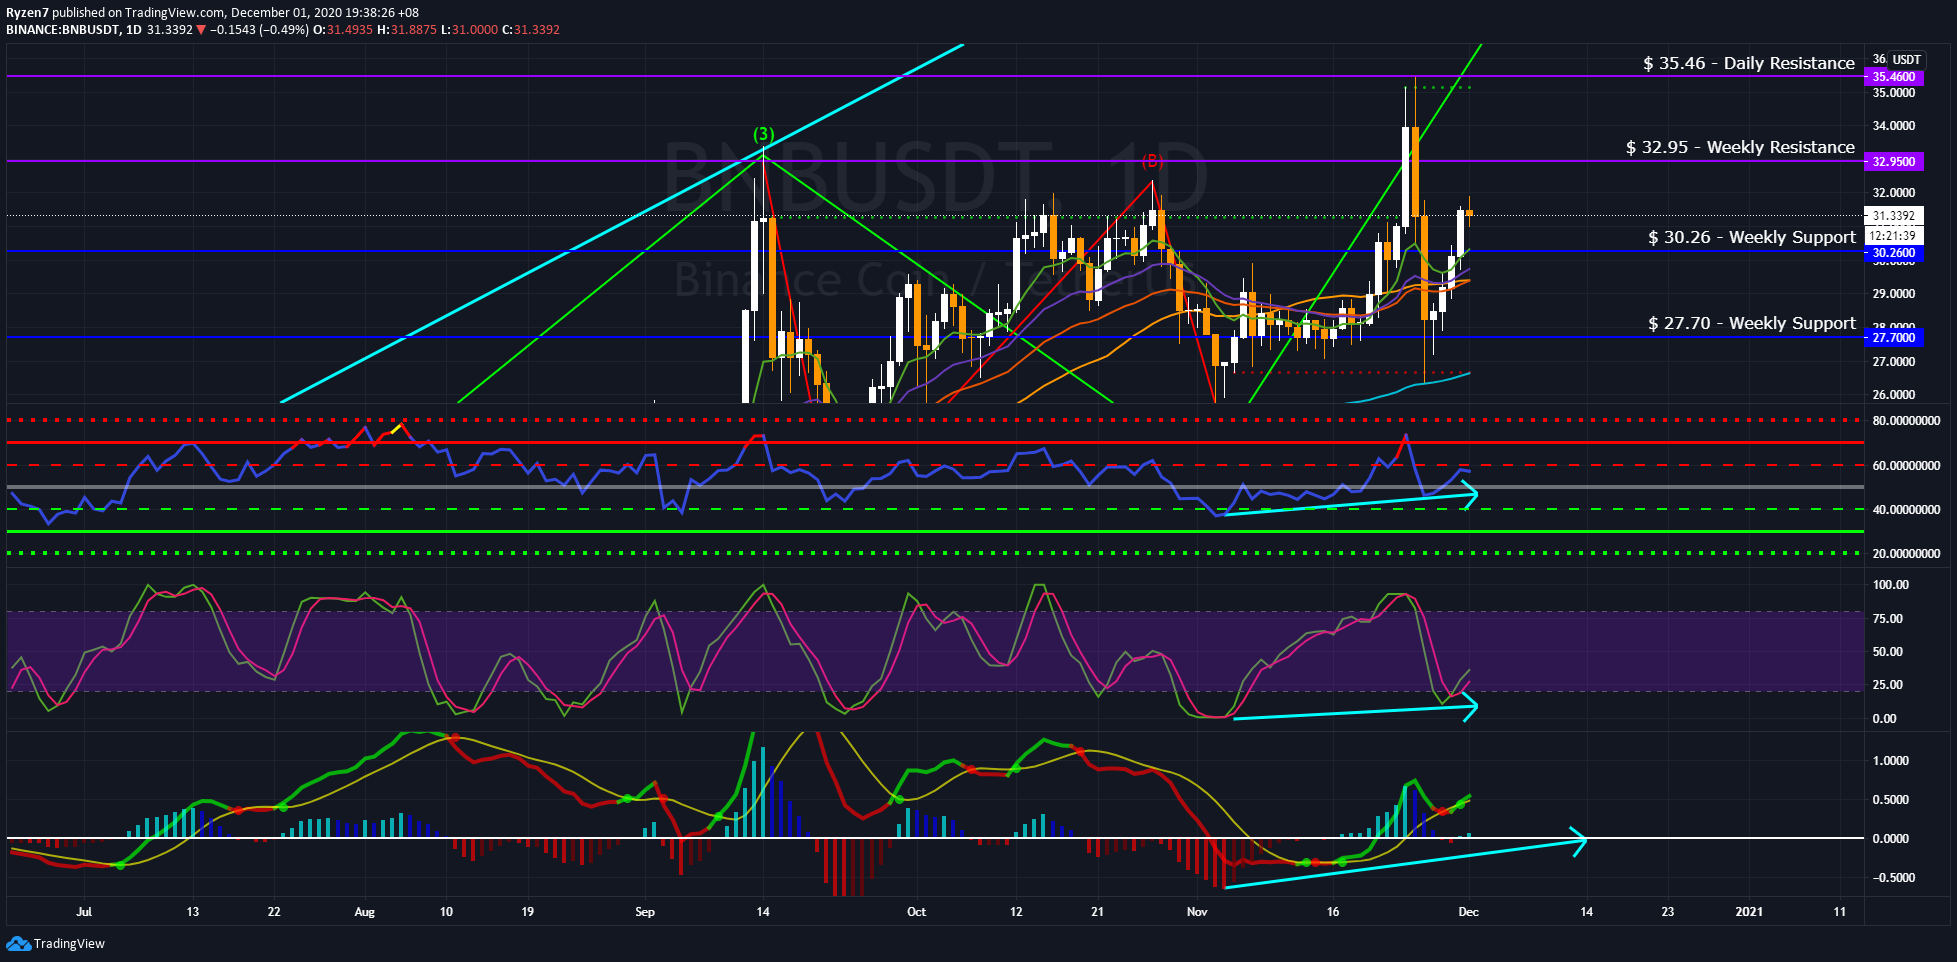Click the Sep date on time axis
Screen dimensions: 1957x962
[645, 912]
